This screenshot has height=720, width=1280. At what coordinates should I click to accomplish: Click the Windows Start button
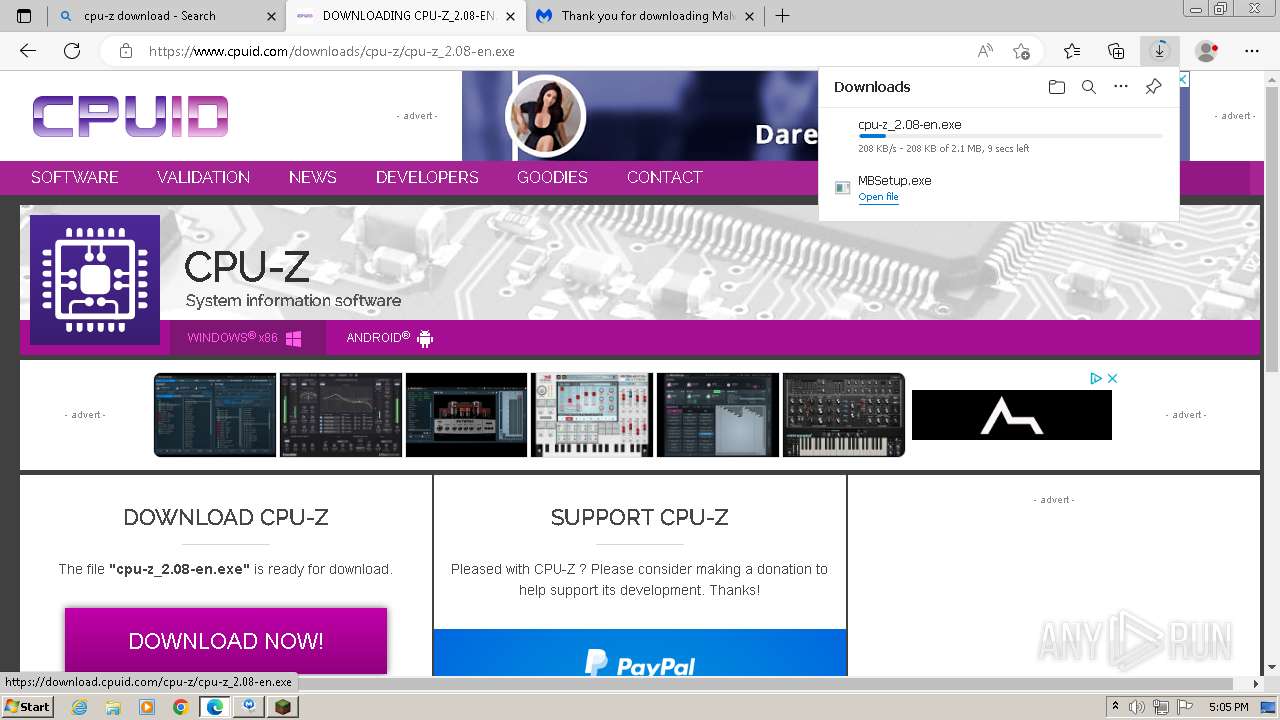point(28,706)
